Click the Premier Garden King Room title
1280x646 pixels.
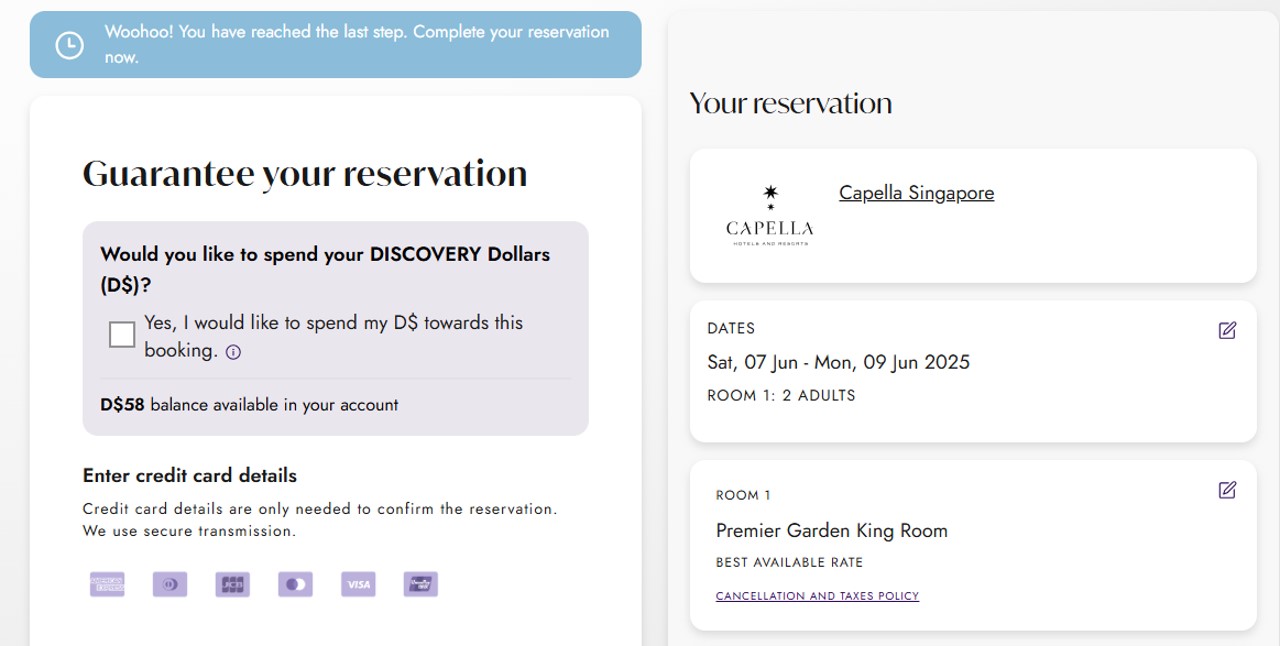tap(832, 531)
